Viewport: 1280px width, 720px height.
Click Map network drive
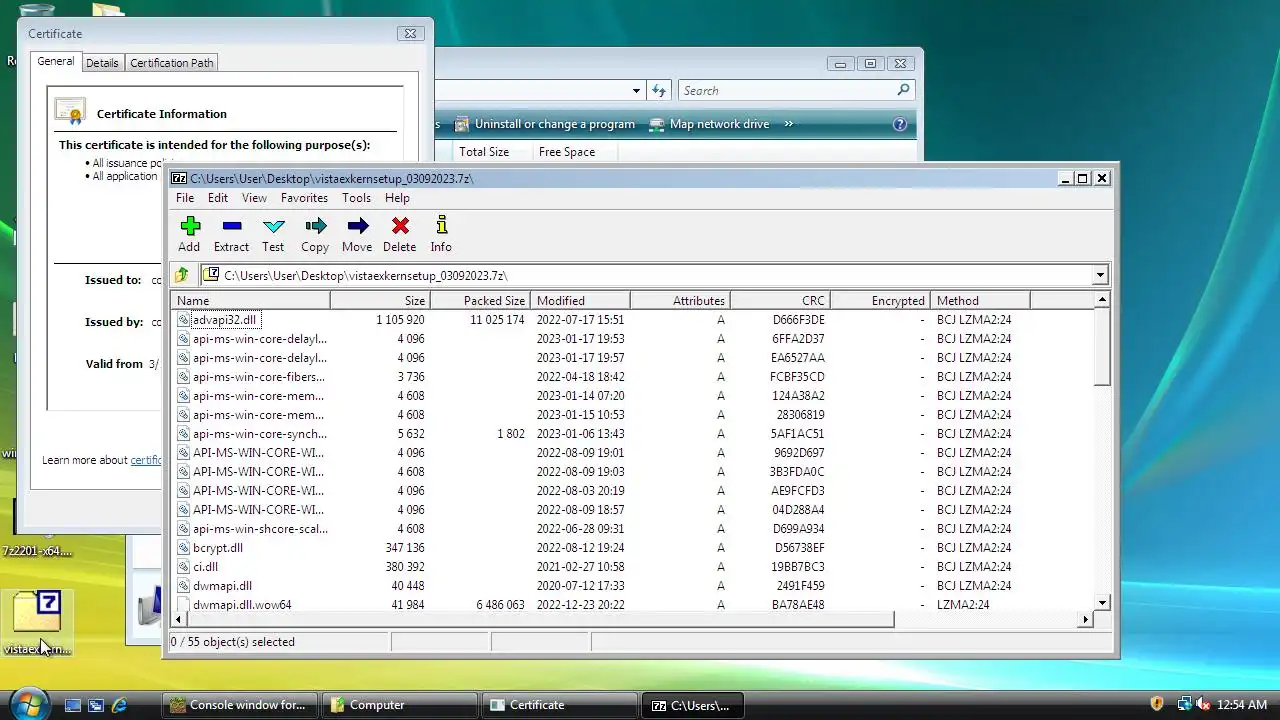(710, 124)
